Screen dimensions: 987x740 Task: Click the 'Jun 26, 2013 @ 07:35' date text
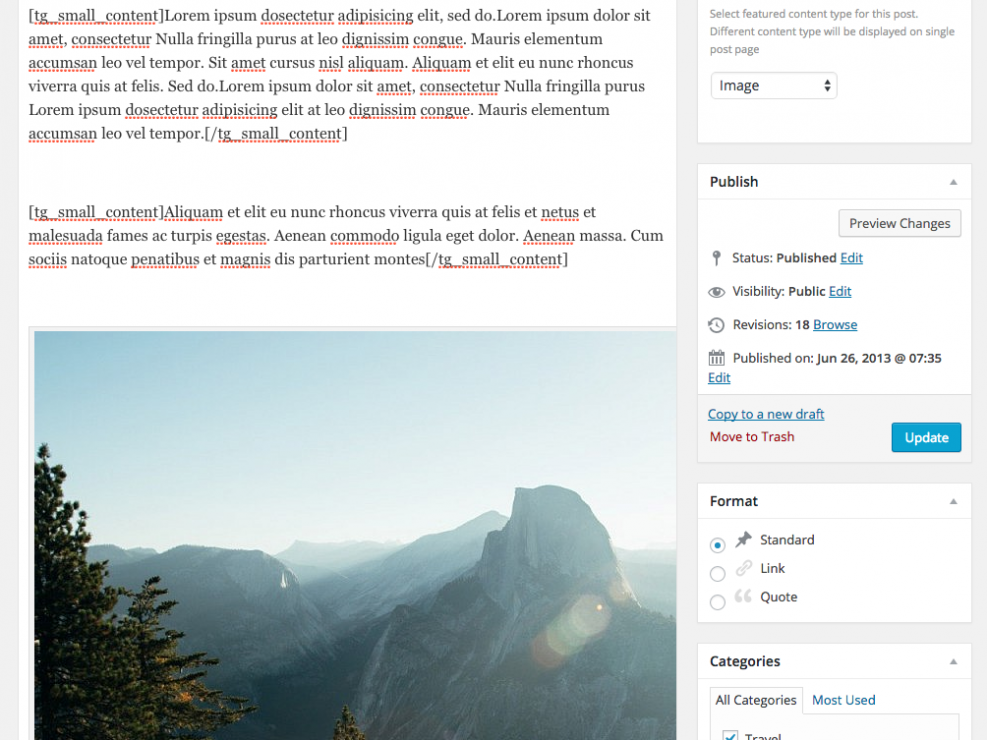pos(879,358)
